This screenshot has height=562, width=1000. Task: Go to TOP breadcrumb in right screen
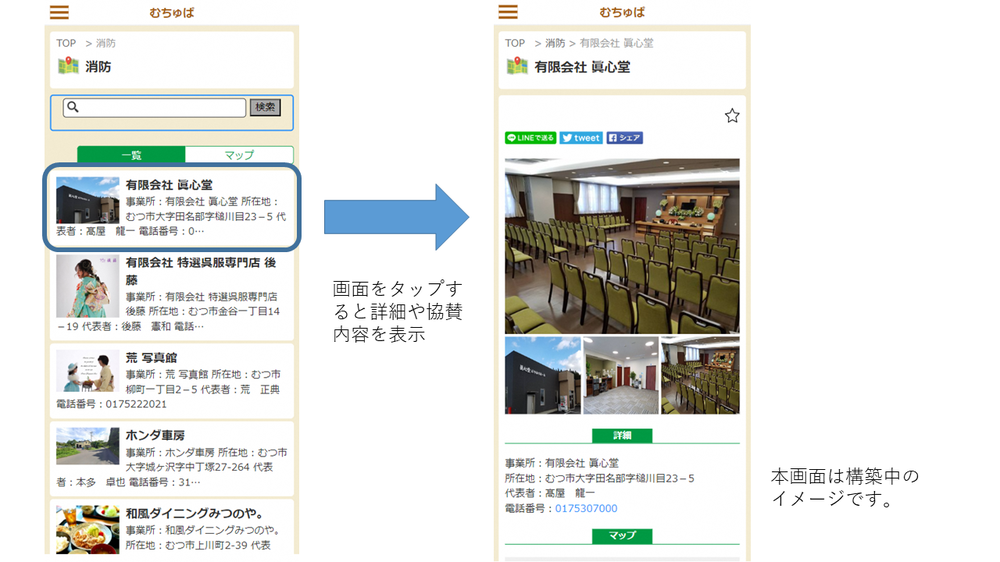point(515,43)
